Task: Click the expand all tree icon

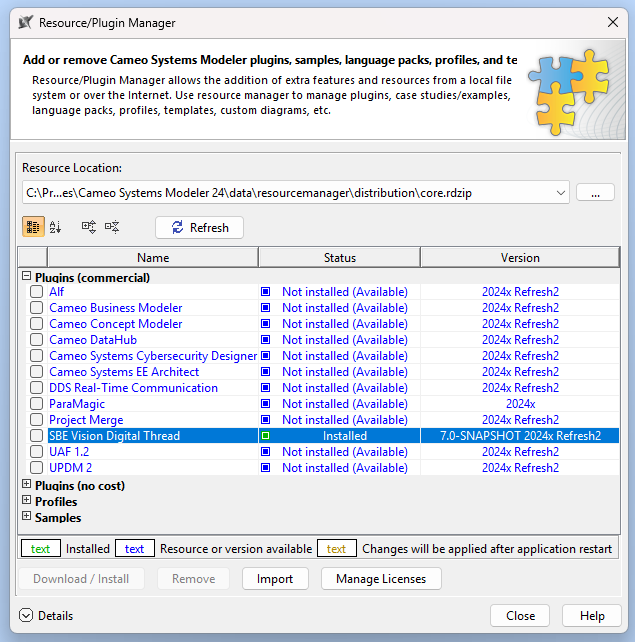Action: [x=89, y=227]
